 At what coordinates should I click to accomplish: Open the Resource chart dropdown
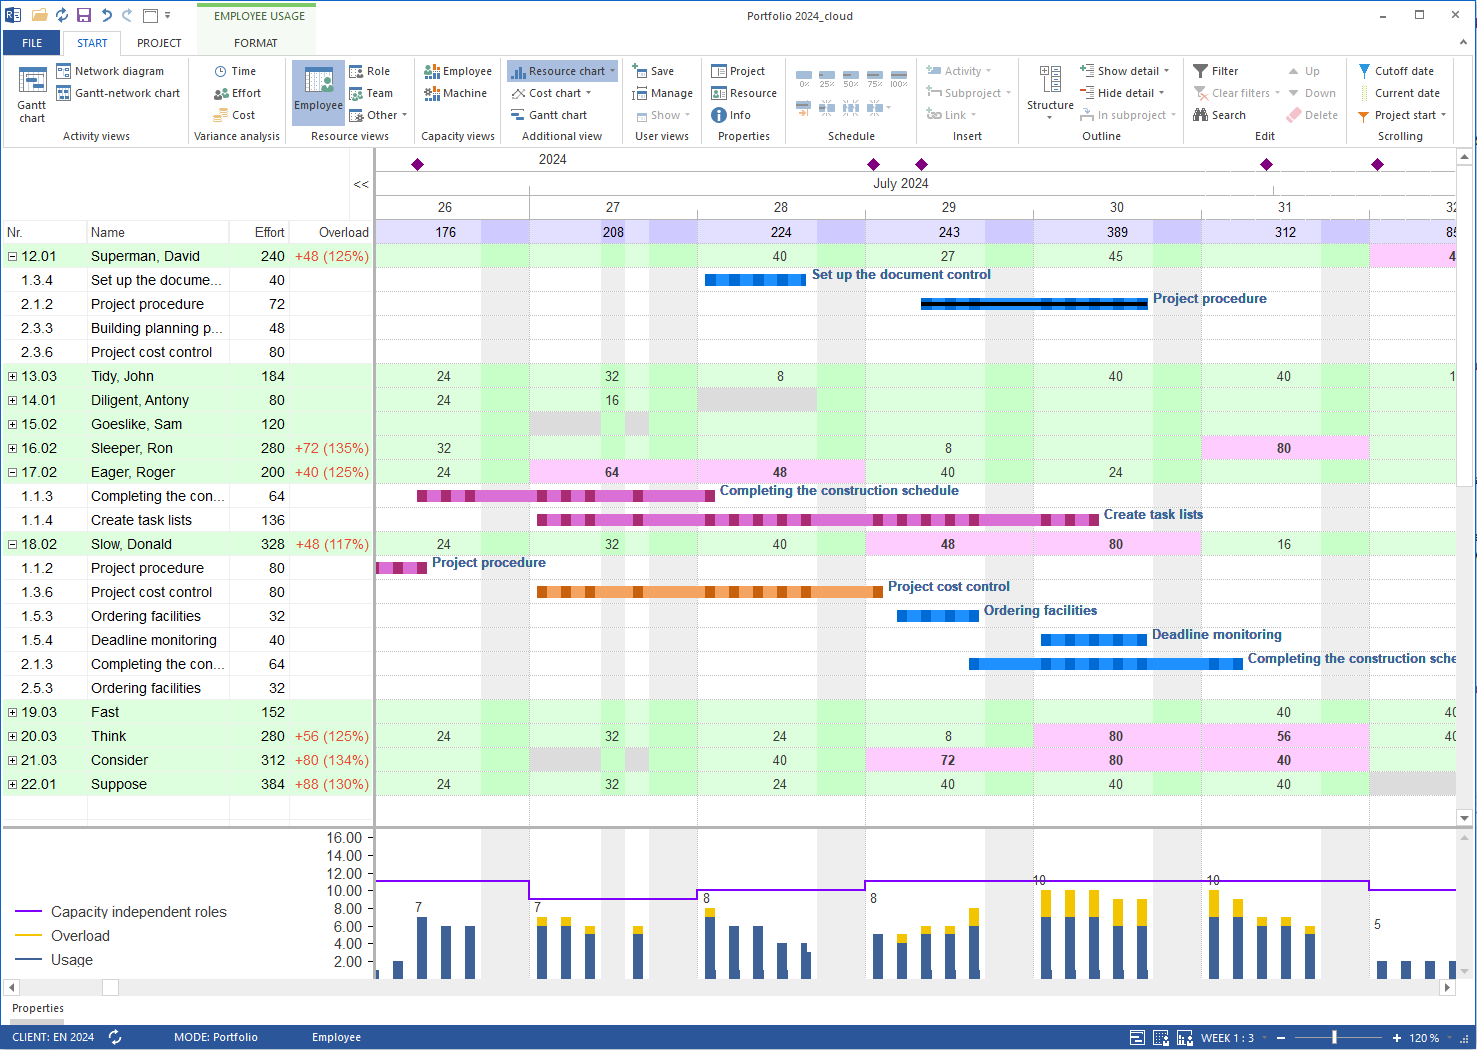562,71
